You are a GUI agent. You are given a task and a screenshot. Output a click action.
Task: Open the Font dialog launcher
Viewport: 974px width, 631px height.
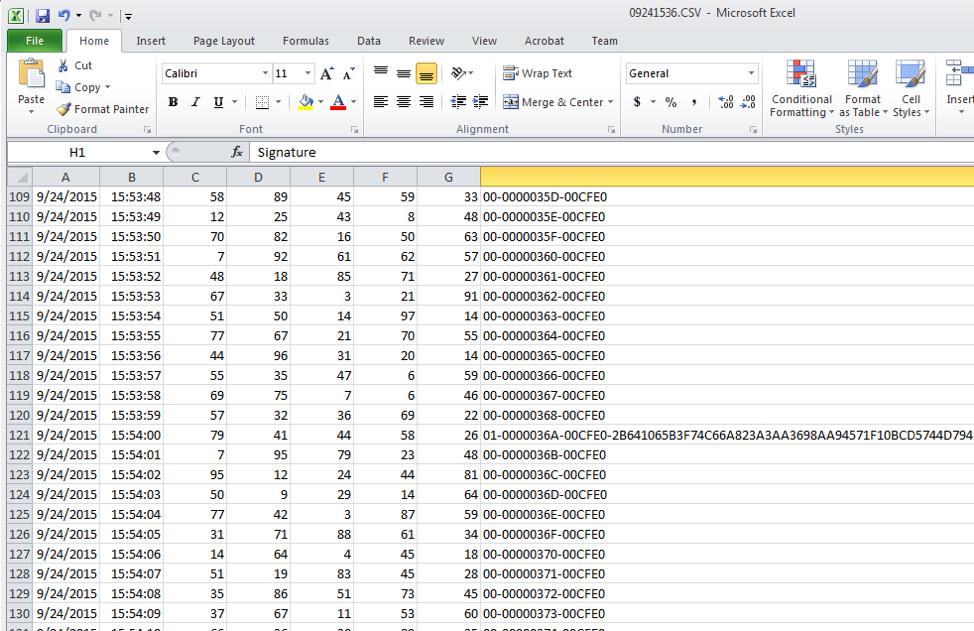[x=354, y=130]
